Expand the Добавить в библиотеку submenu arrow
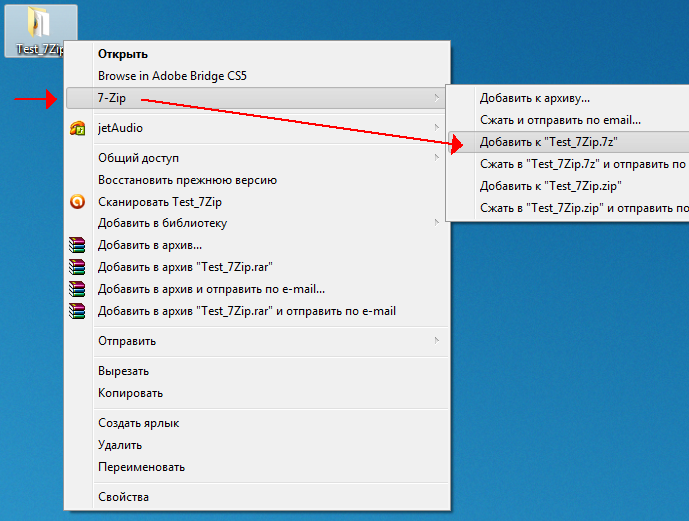This screenshot has height=521, width=689. [436, 223]
